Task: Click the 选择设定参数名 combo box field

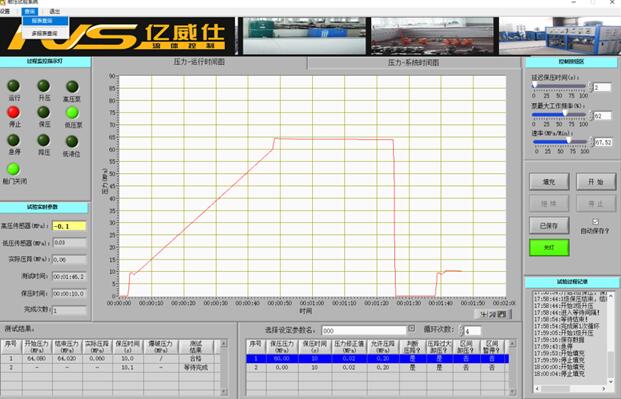Action: point(364,330)
